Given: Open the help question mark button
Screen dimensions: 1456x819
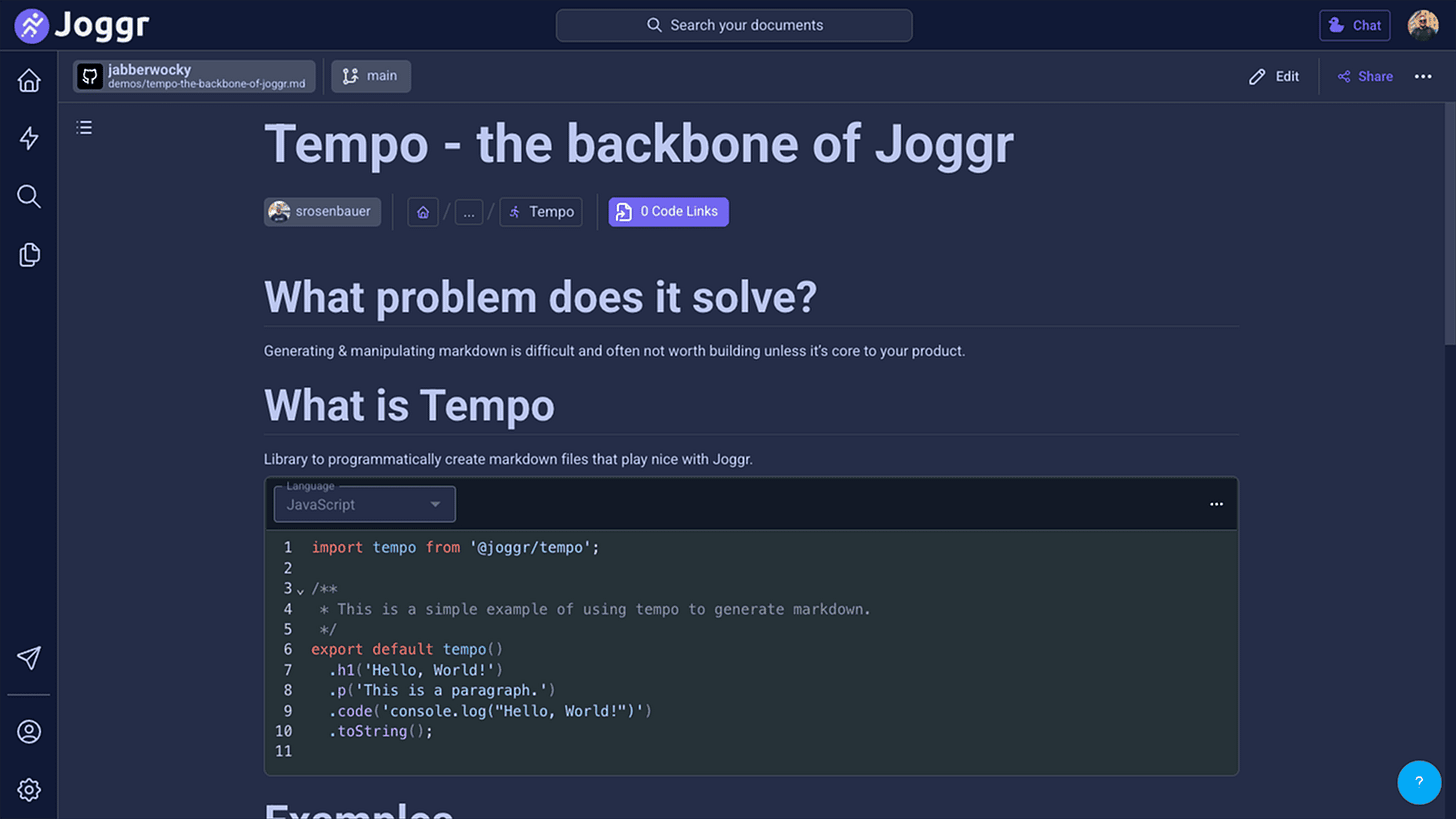Looking at the screenshot, I should [1419, 782].
